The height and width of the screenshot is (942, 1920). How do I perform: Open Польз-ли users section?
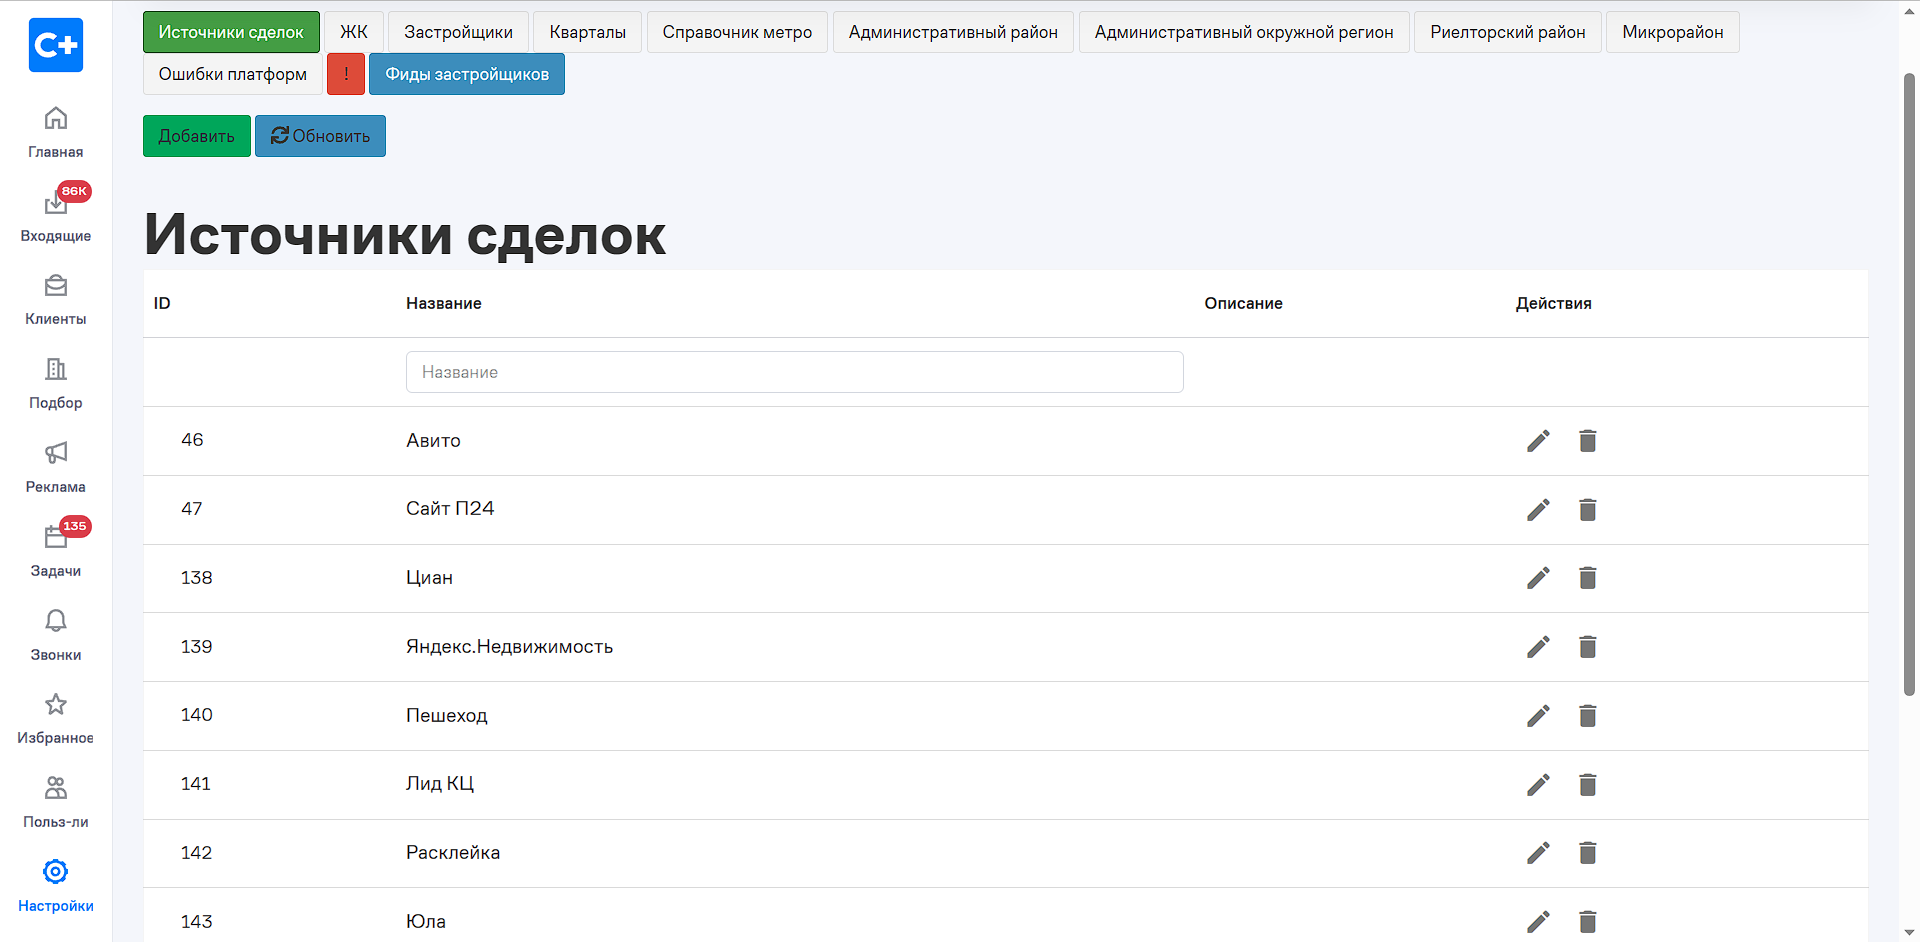pyautogui.click(x=56, y=803)
